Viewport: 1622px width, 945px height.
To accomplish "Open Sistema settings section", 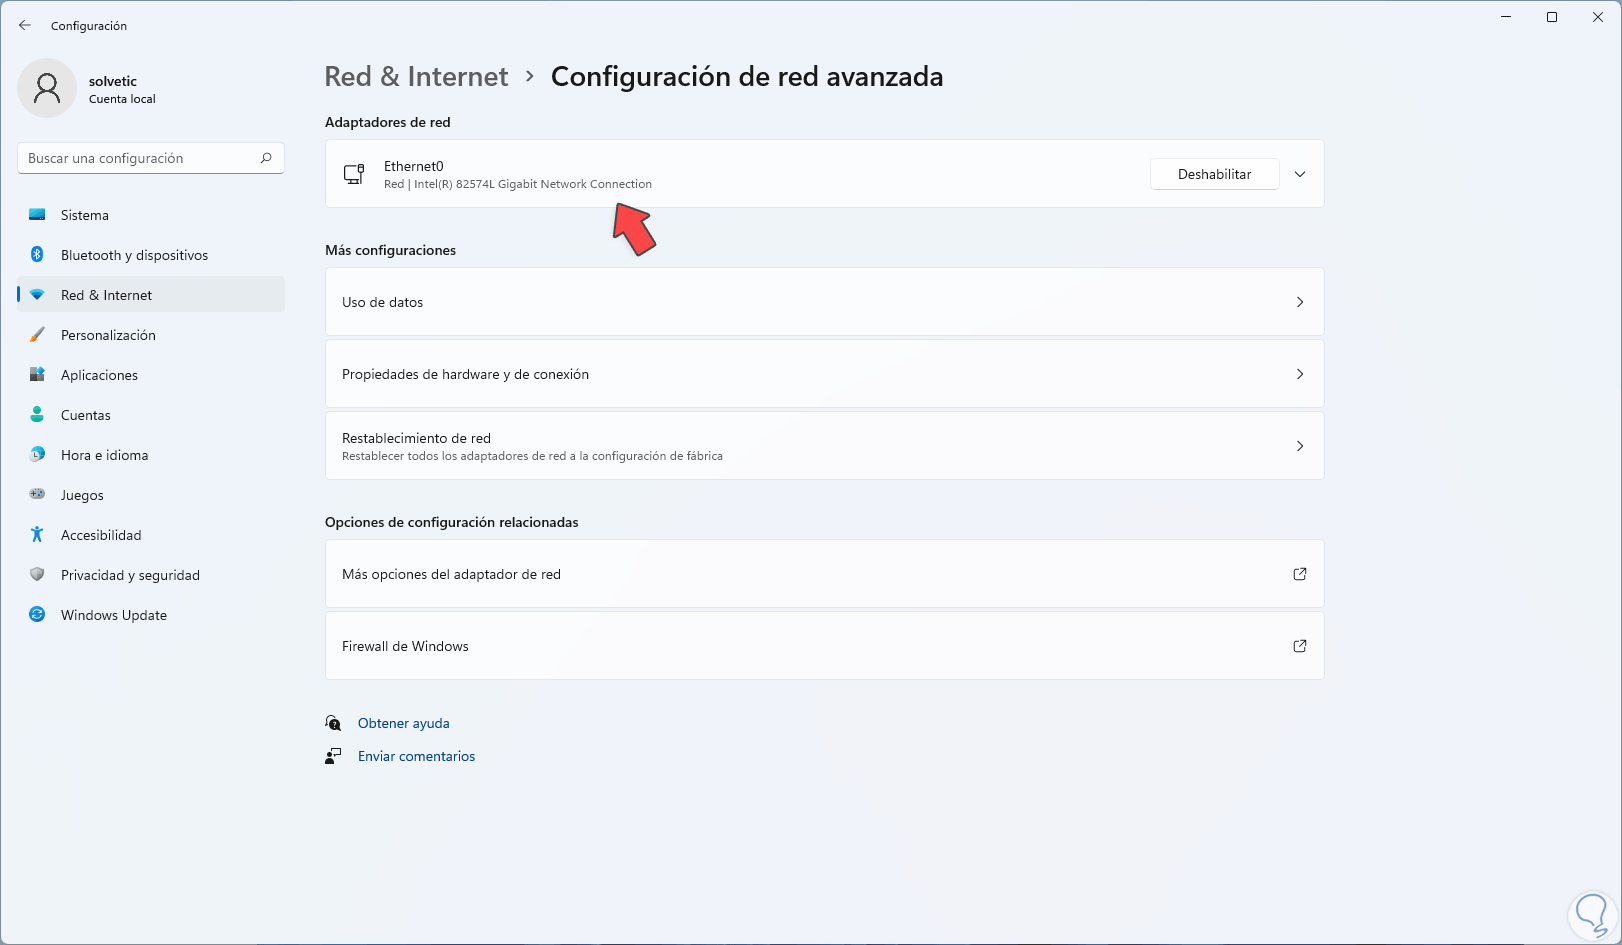I will 151,215.
